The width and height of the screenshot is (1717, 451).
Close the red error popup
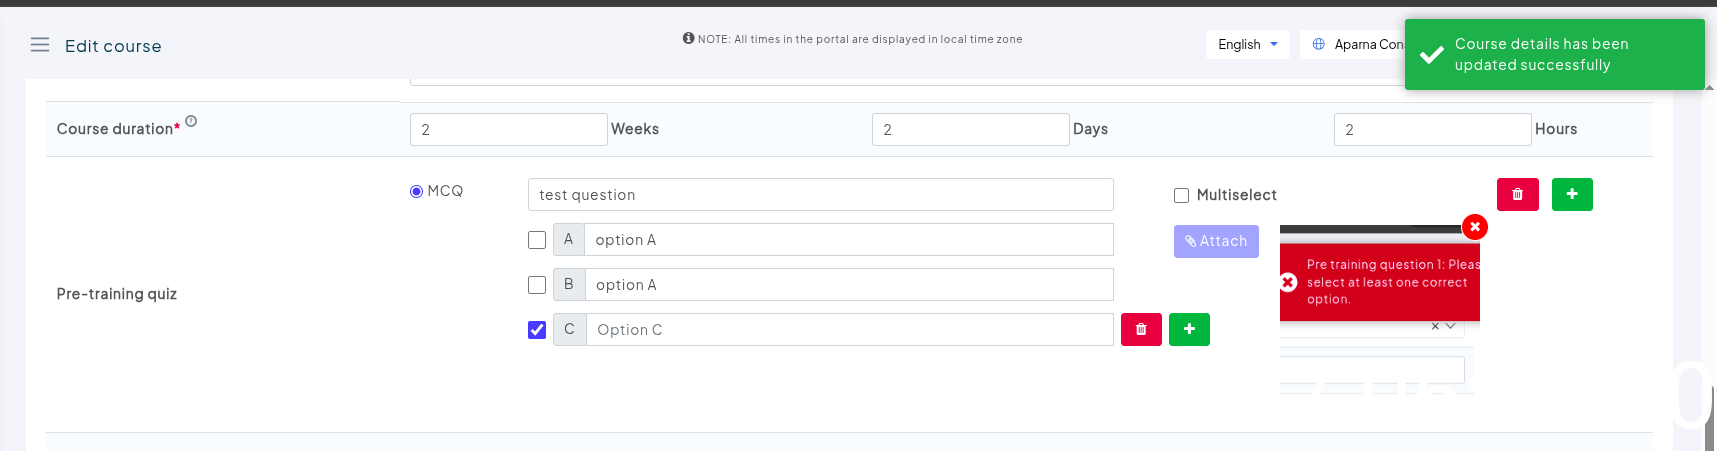click(x=1474, y=227)
